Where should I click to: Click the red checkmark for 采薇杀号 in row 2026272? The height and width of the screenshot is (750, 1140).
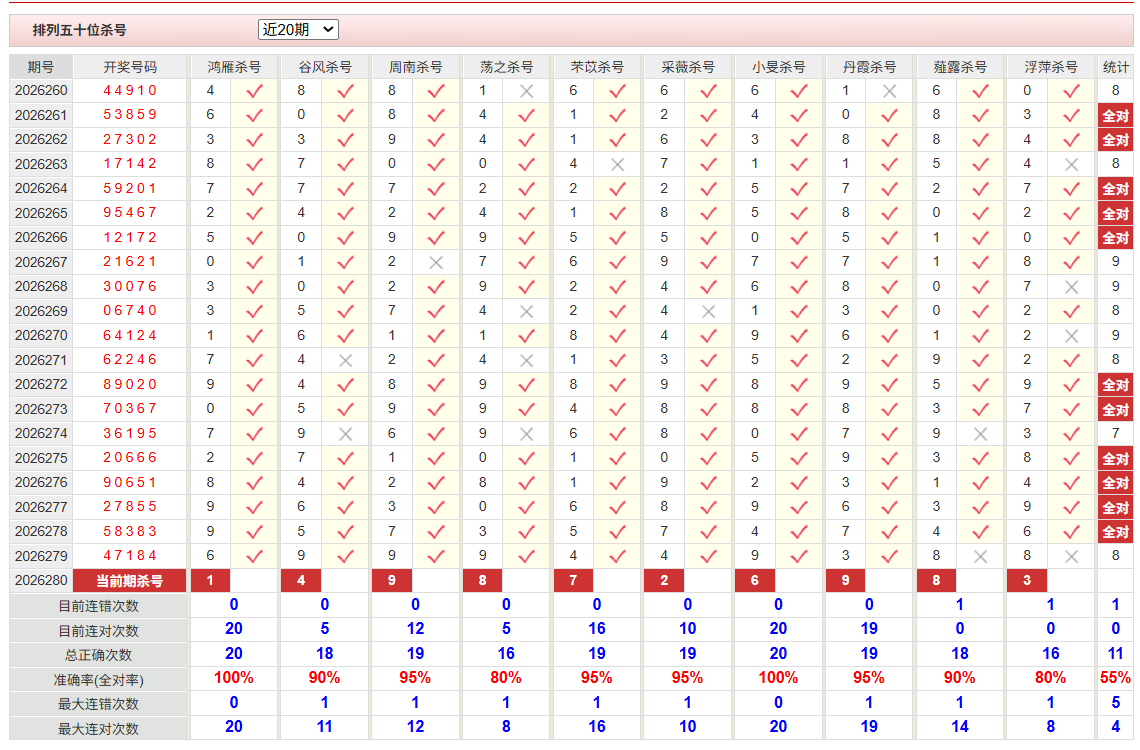pos(708,385)
